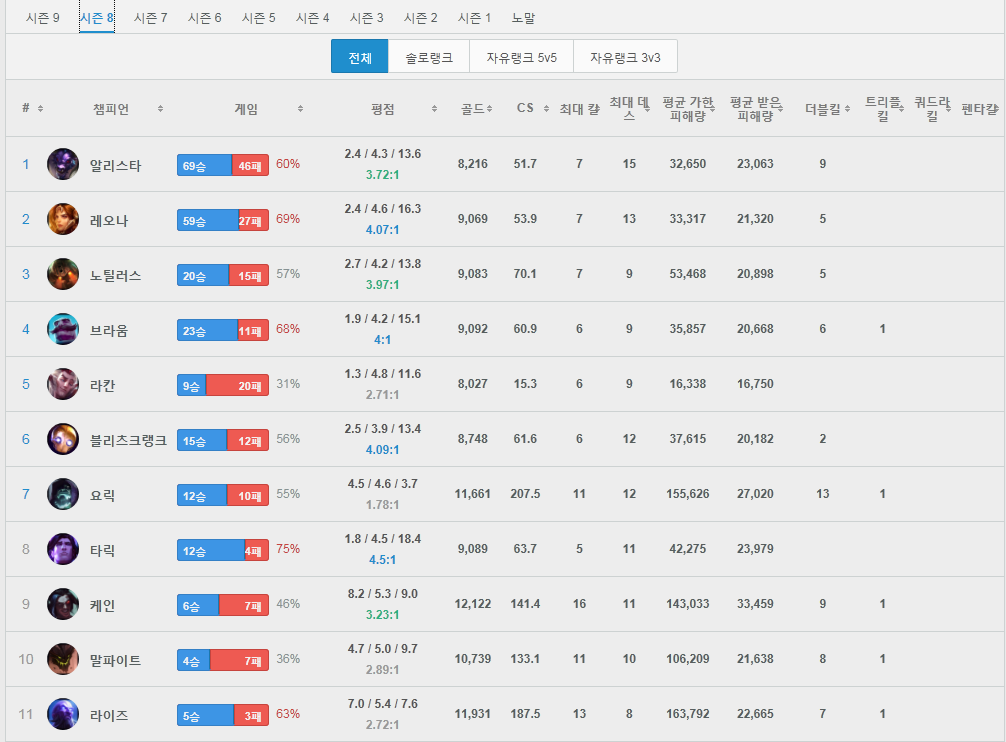Image resolution: width=1006 pixels, height=742 pixels.
Task: Click Blitzcrank's champion portrait
Action: pos(62,438)
